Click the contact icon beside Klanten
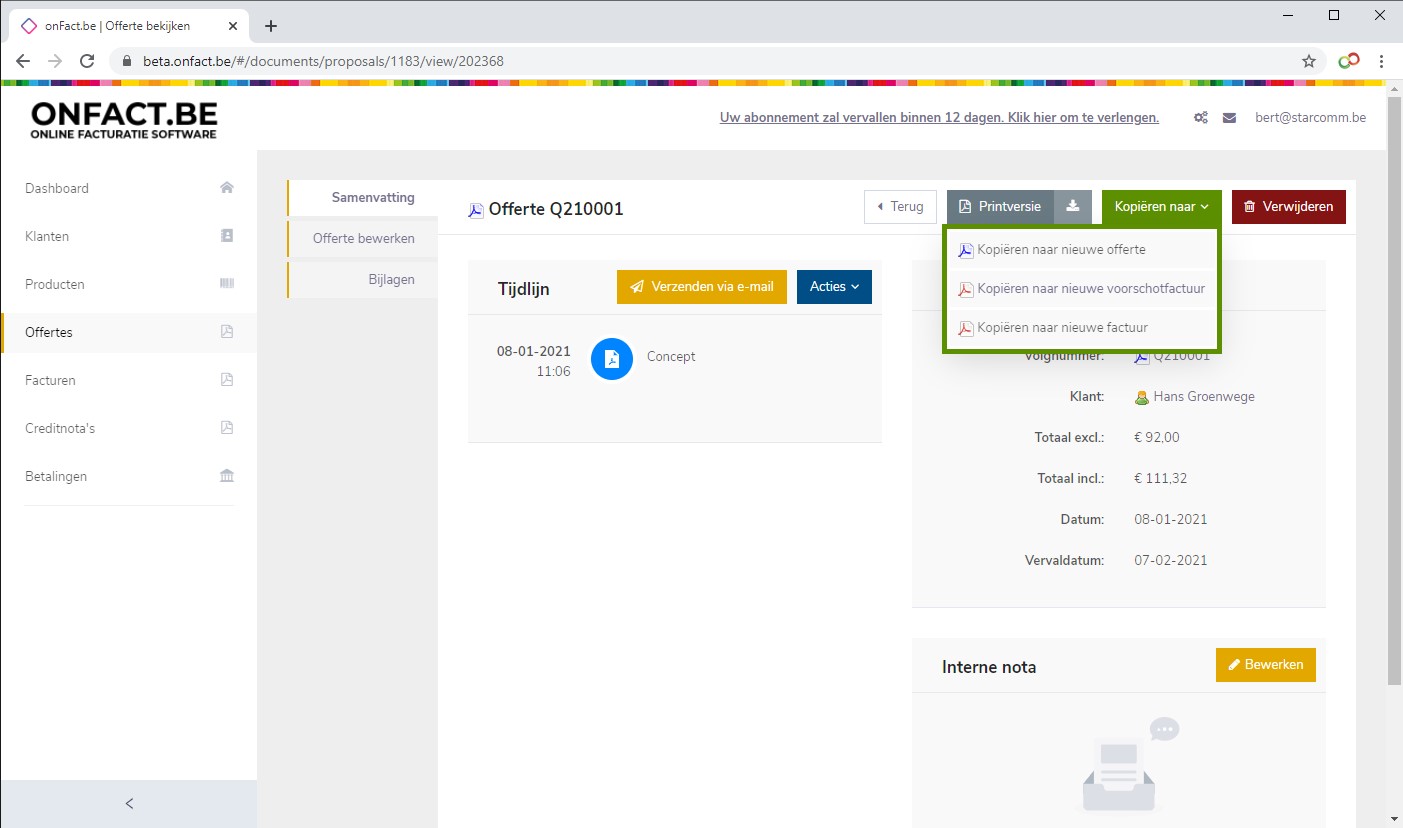The image size is (1403, 828). (227, 236)
